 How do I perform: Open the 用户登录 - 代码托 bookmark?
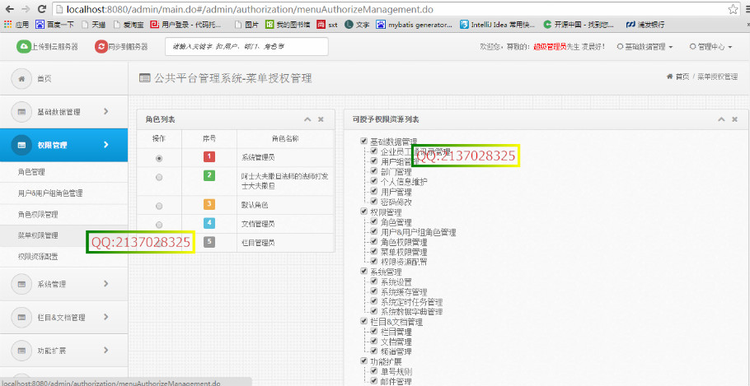pyautogui.click(x=186, y=24)
